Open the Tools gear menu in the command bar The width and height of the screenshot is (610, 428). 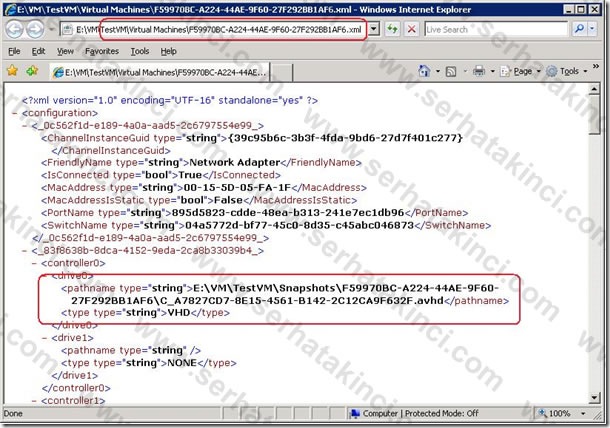coord(566,72)
